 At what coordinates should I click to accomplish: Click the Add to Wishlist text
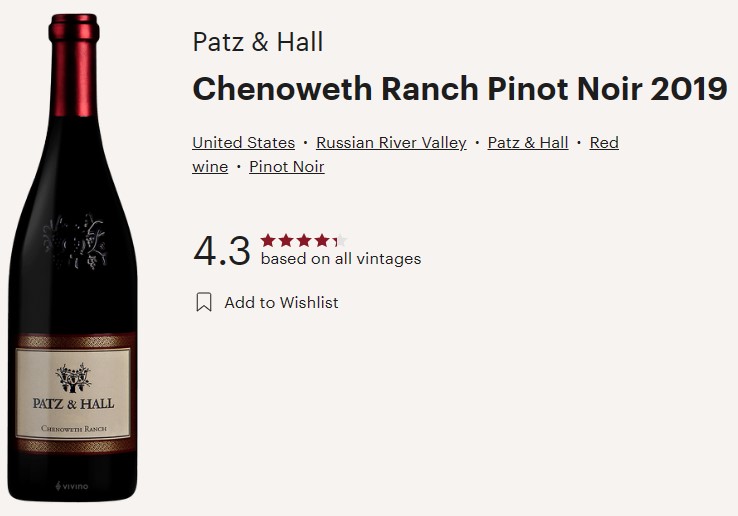(281, 302)
